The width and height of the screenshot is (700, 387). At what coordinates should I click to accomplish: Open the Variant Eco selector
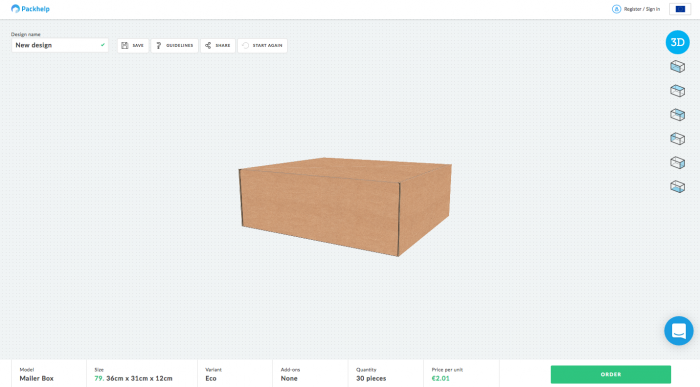point(235,374)
